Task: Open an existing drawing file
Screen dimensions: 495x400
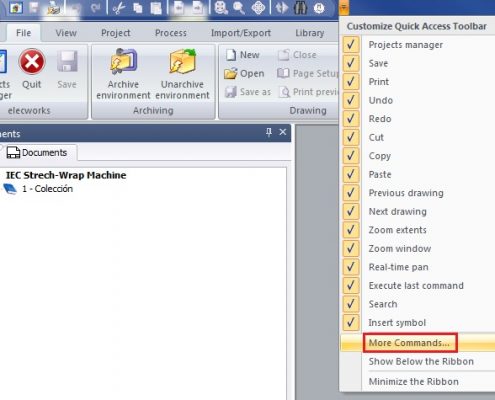Action: 244,73
